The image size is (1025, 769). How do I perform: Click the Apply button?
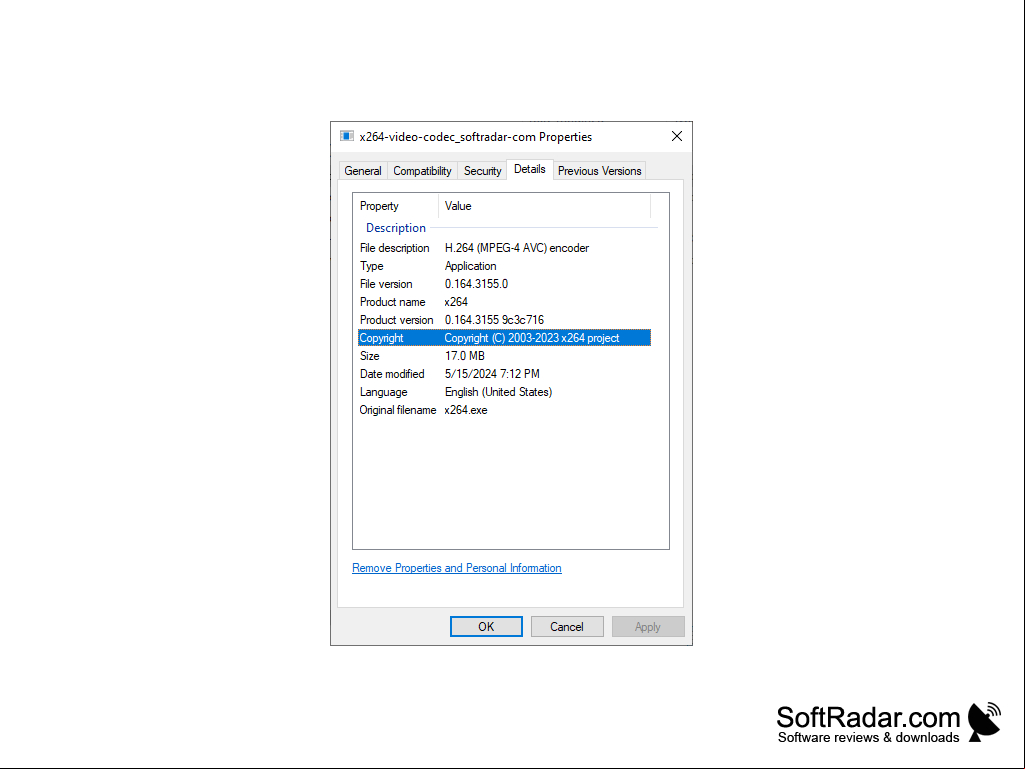click(648, 626)
